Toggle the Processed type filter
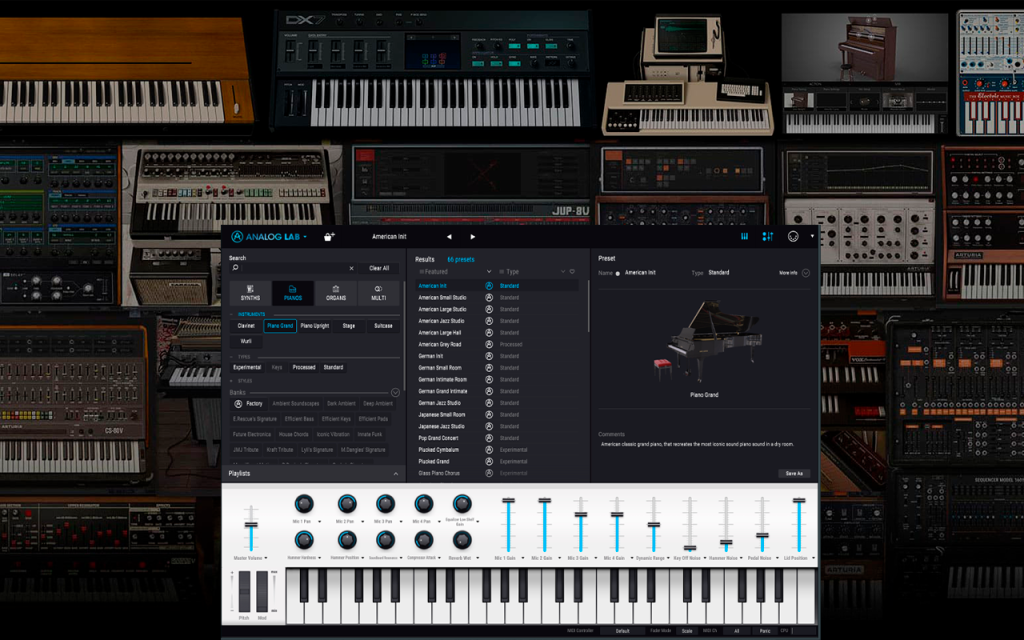This screenshot has width=1024, height=640. click(304, 368)
